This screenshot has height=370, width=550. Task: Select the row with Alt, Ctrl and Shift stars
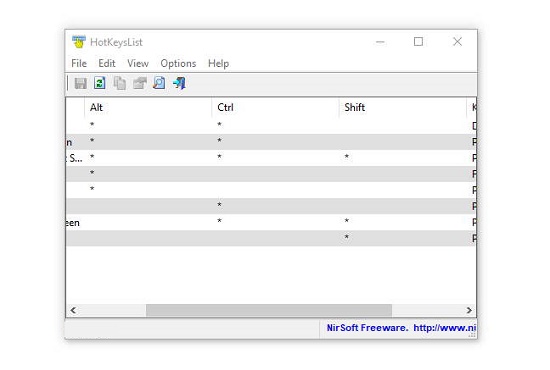tap(271, 158)
